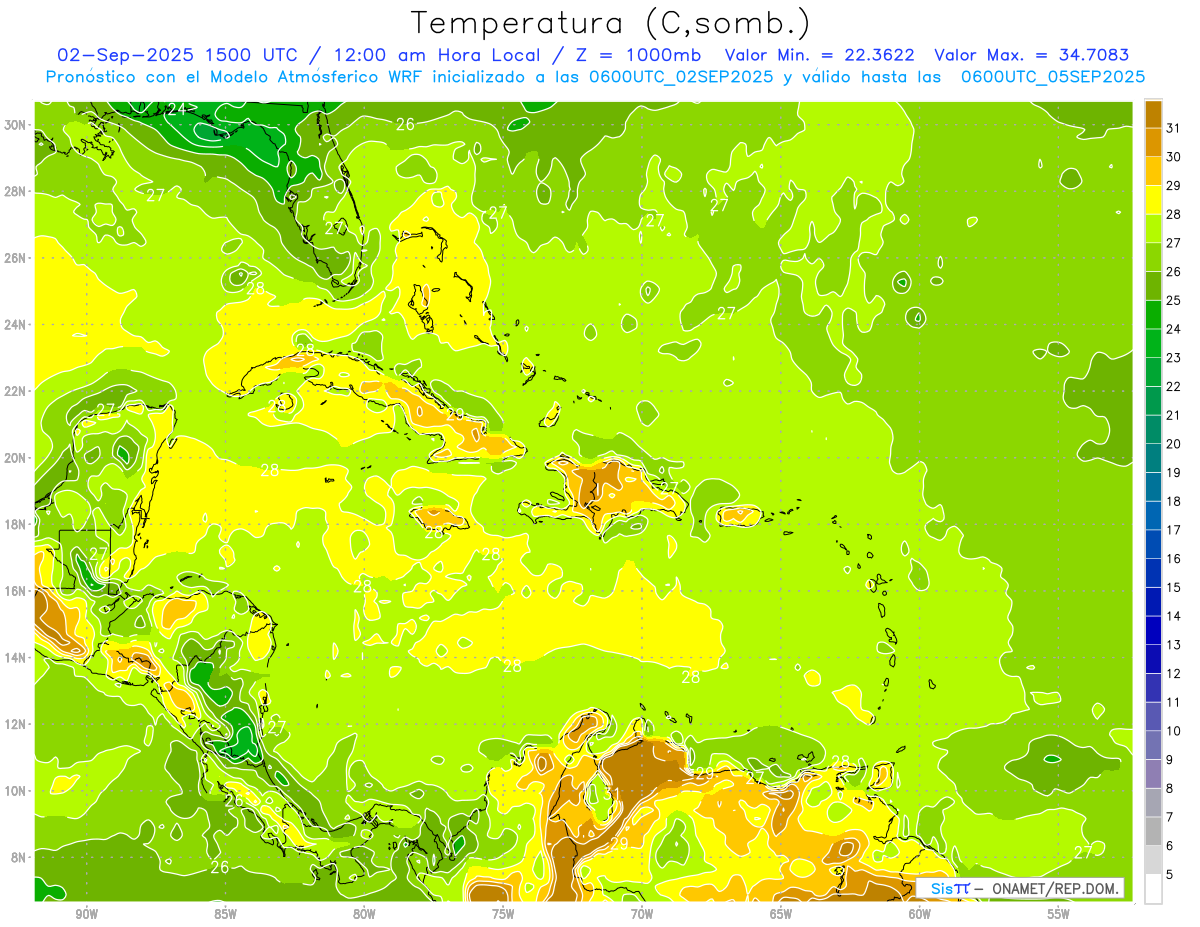This screenshot has width=1200, height=927.
Task: Click the color bar scale value "12"
Action: [1174, 673]
